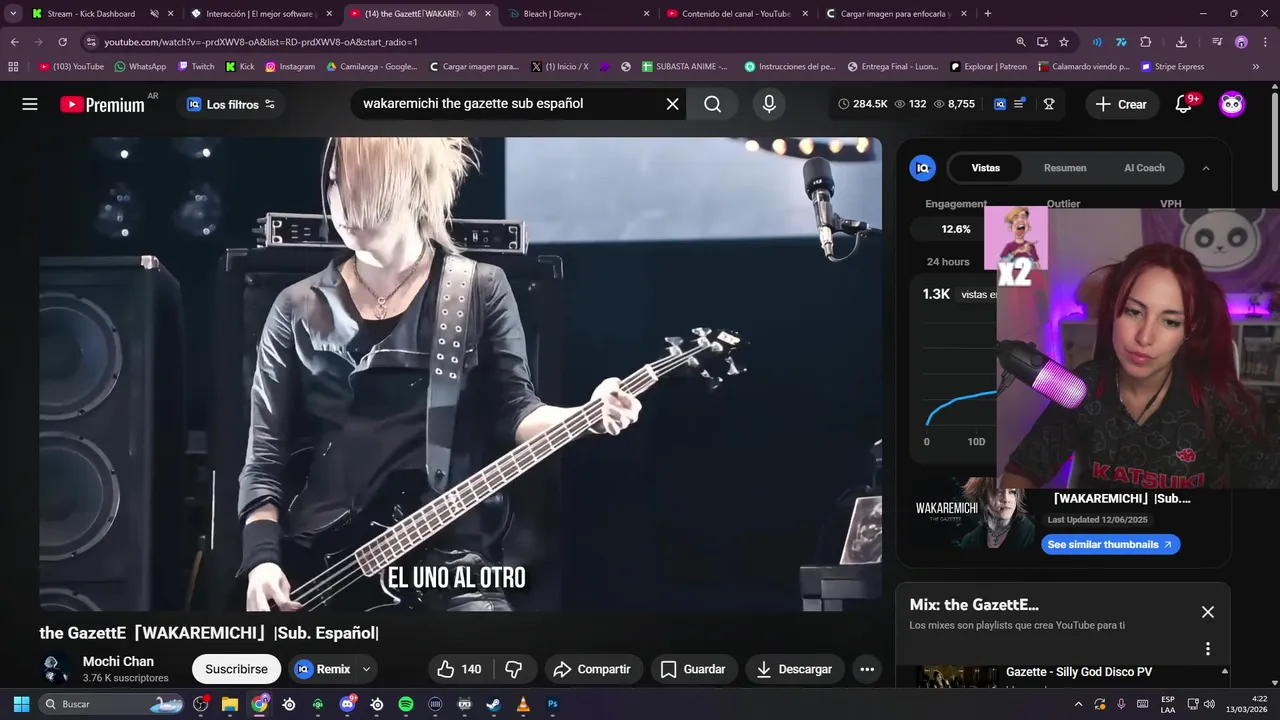
Task: Click inside YouTube search field
Action: tap(510, 104)
